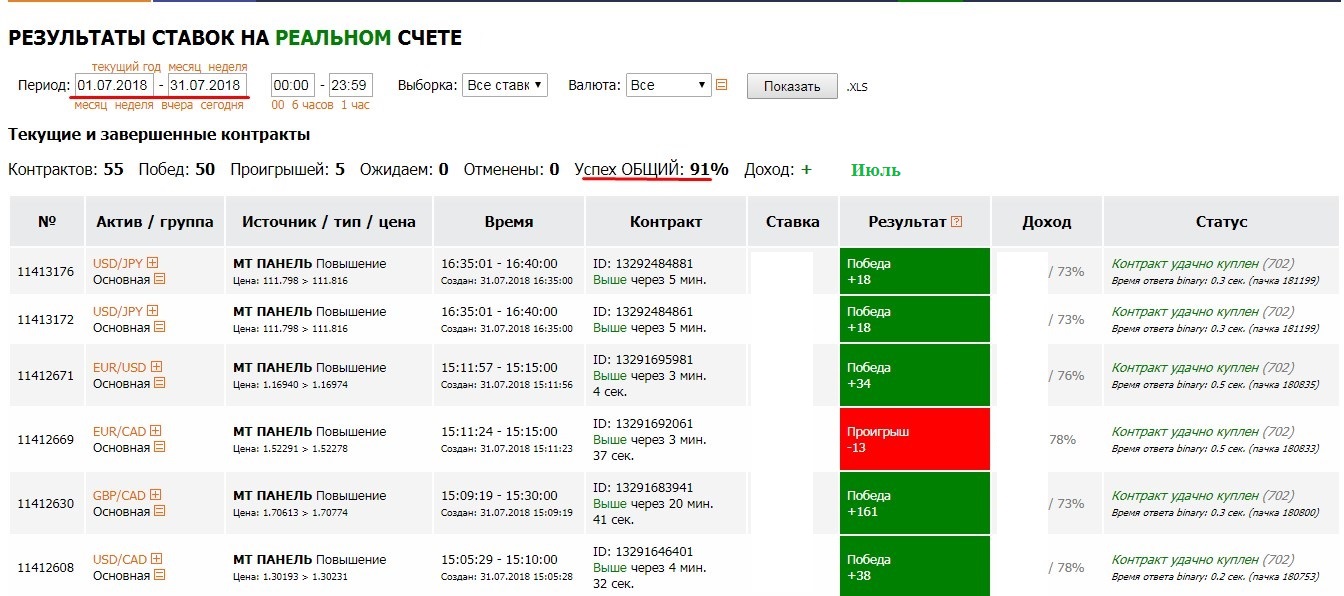Open the USD/CAD asset link
This screenshot has height=596, width=1344.
click(120, 559)
